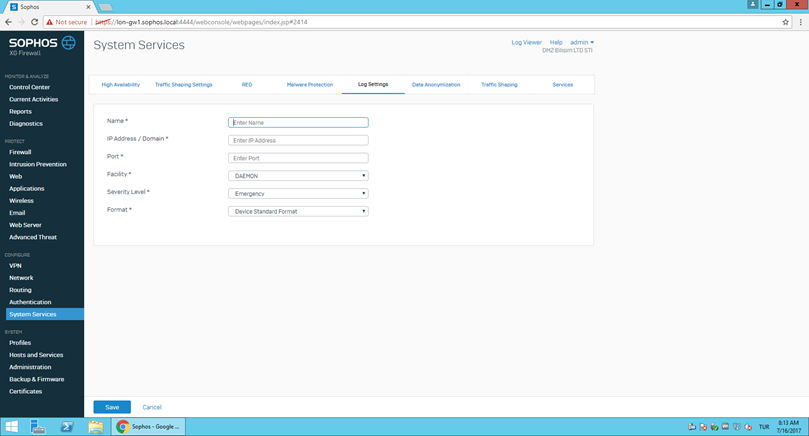Go back with browser back arrow
Viewport: 809px width, 436px height.
click(x=8, y=22)
